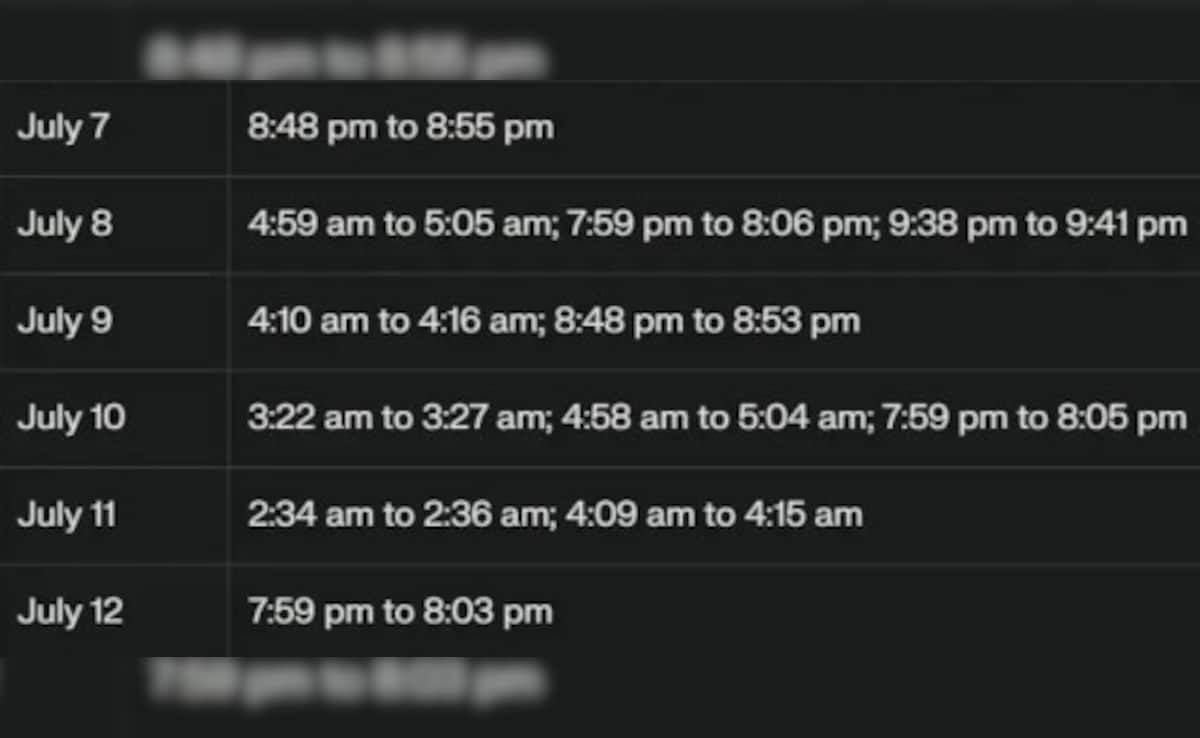Screen dimensions: 1200x738
Task: Click the 7:59 pm to 8:06 pm time
Action: point(716,224)
